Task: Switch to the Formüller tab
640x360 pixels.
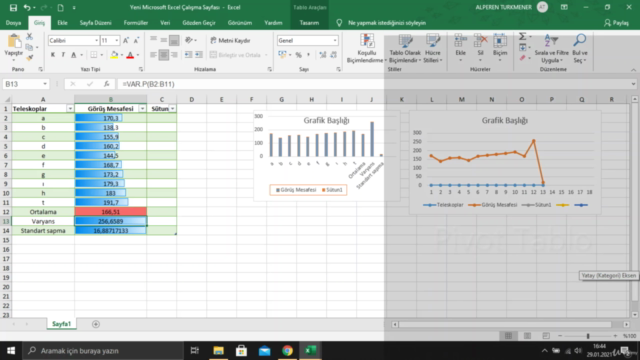Action: tap(136, 23)
